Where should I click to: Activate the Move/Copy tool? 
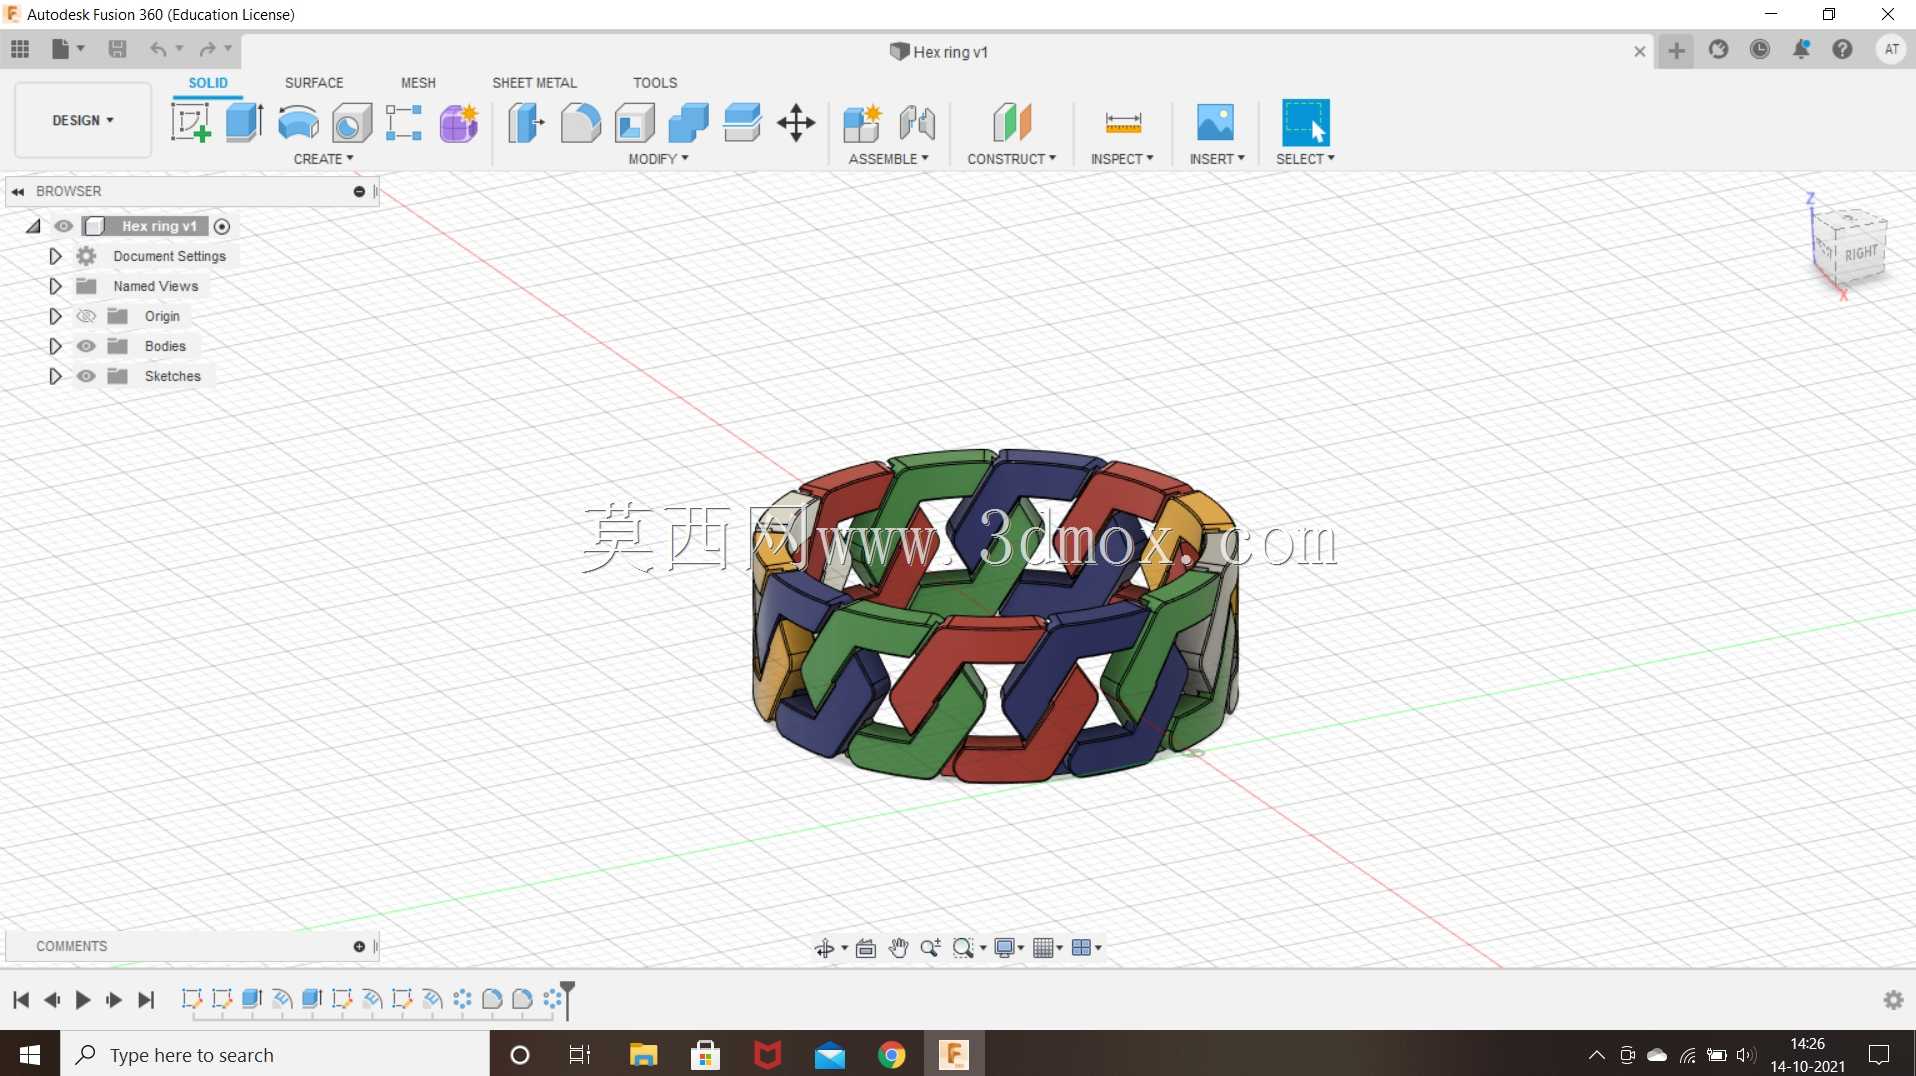[796, 123]
